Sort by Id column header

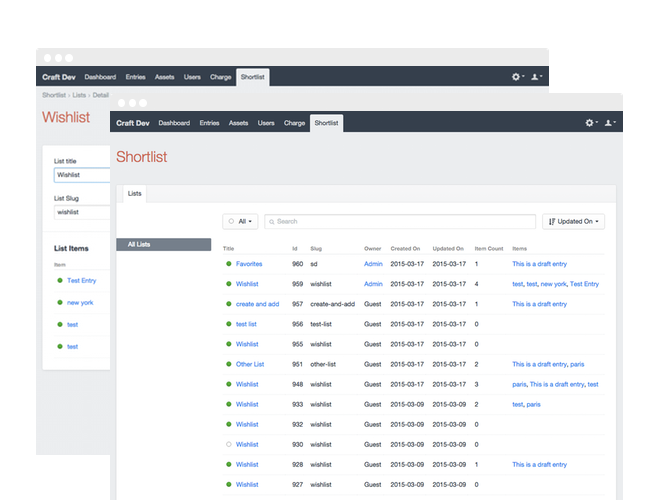[295, 249]
